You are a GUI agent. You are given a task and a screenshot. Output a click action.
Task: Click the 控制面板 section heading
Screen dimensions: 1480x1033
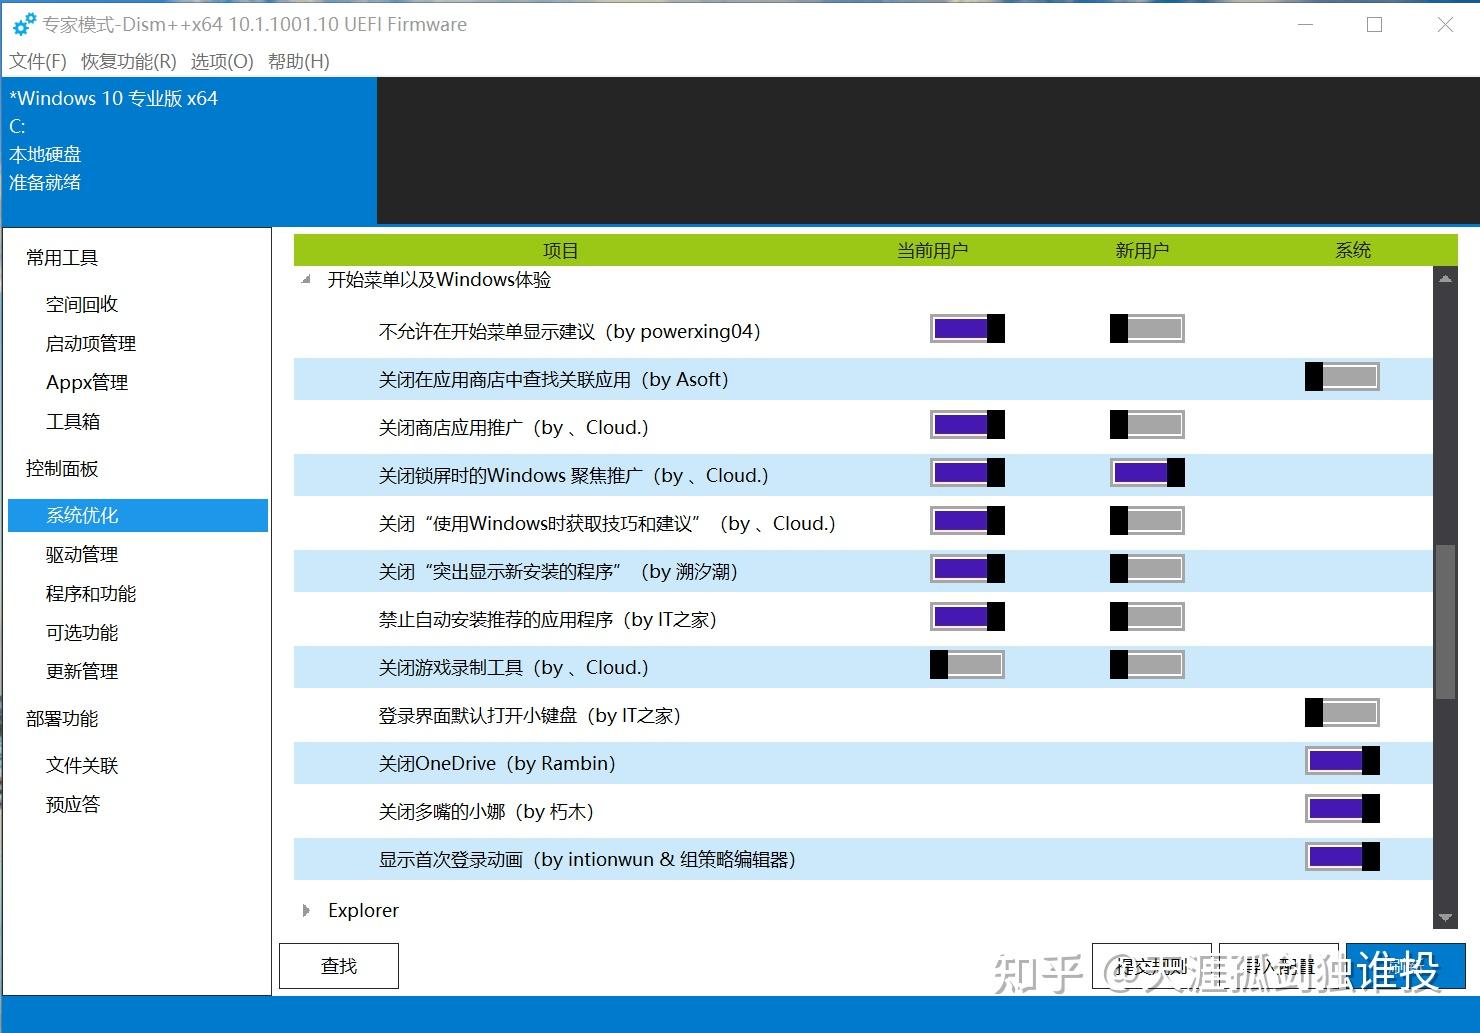coord(62,468)
